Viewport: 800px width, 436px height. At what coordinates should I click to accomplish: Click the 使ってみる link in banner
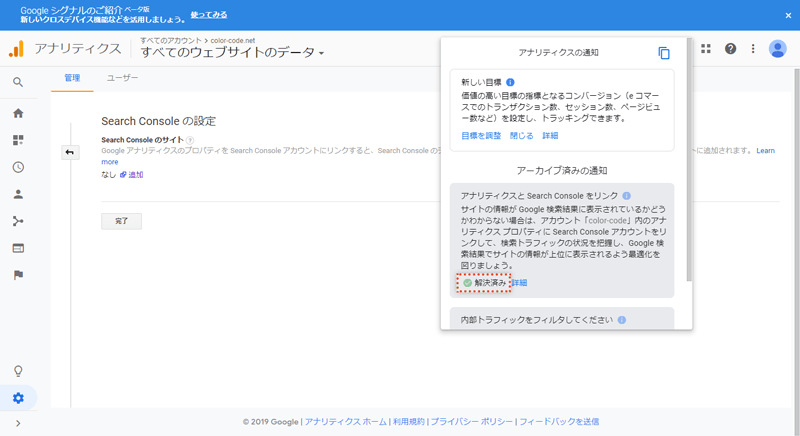(x=209, y=15)
